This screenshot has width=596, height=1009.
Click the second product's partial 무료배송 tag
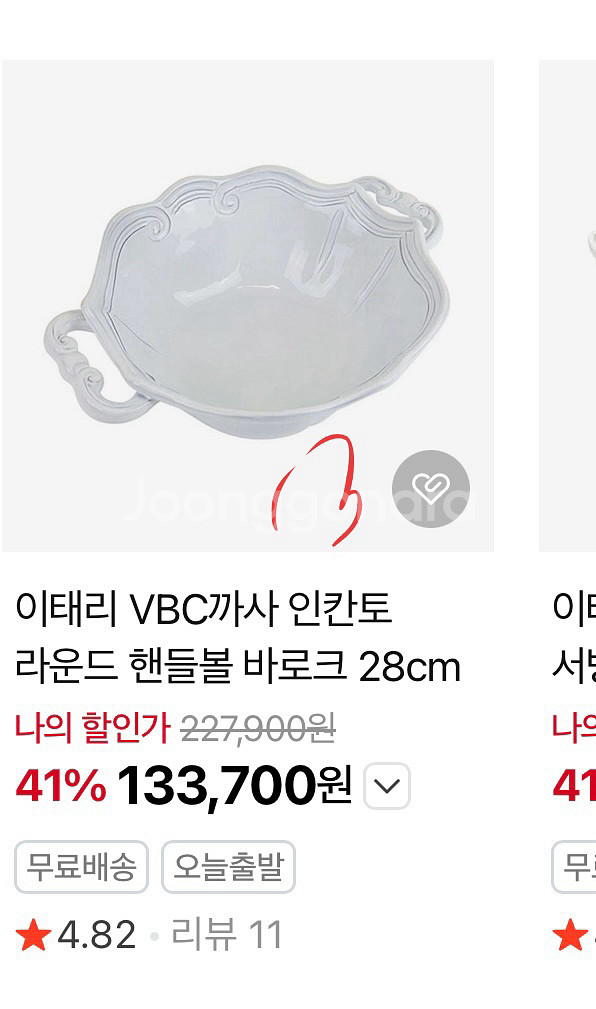(x=574, y=866)
